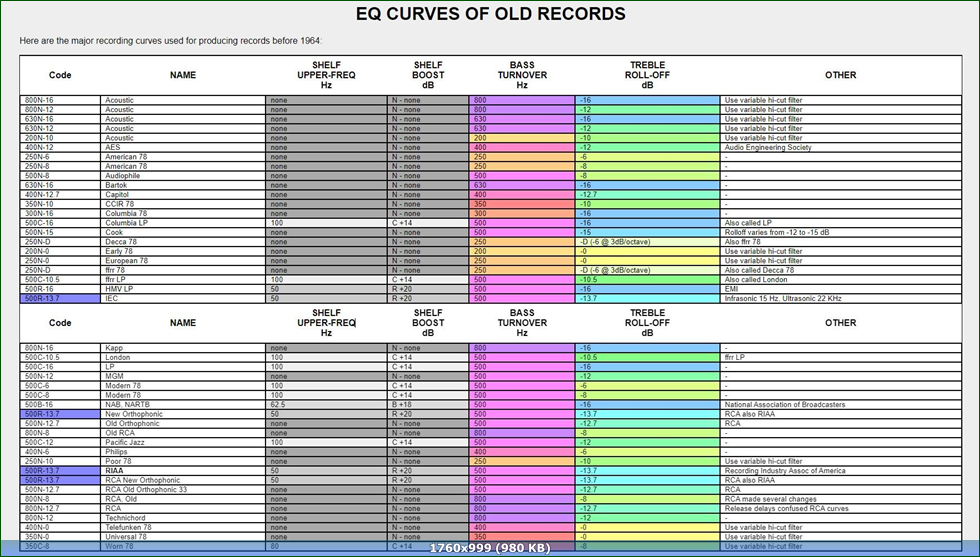Click the "Also called Decca 78" note

(841, 270)
